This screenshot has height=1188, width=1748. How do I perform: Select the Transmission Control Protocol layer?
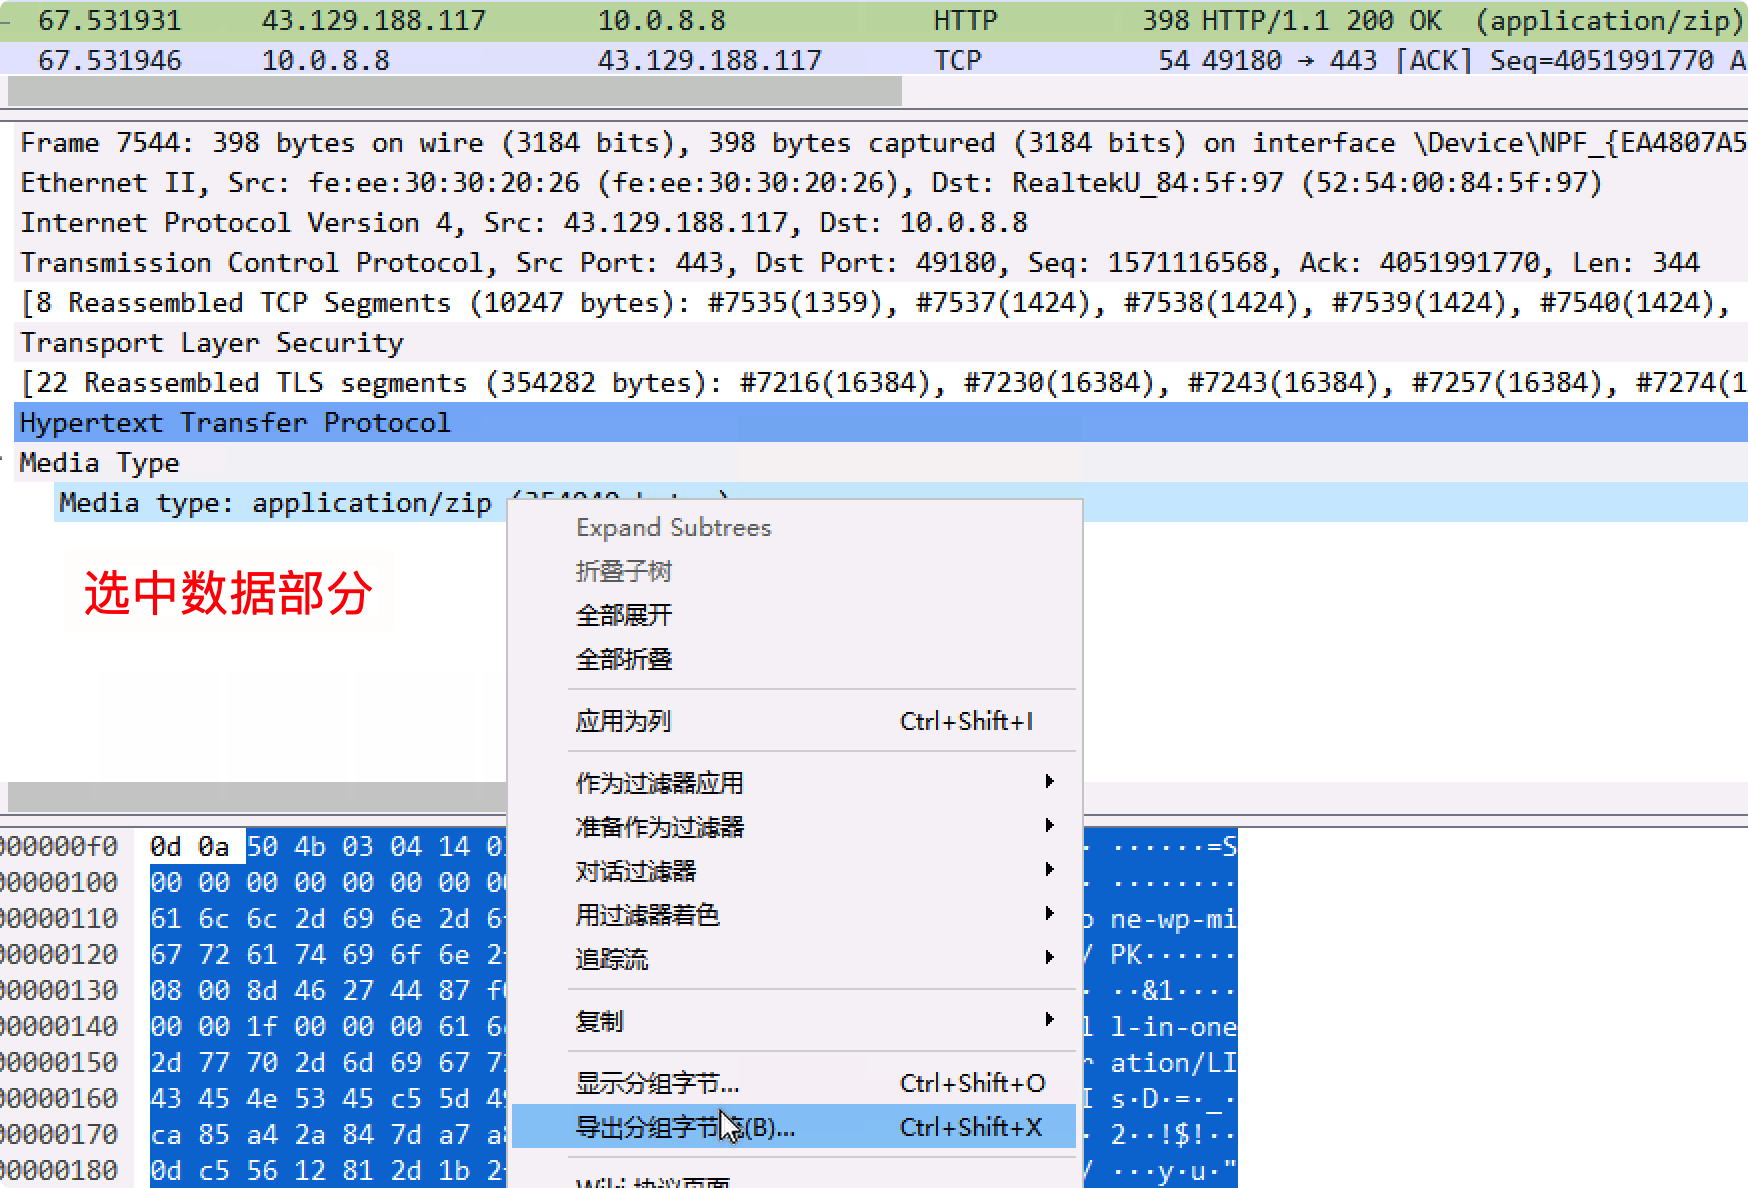[400, 262]
